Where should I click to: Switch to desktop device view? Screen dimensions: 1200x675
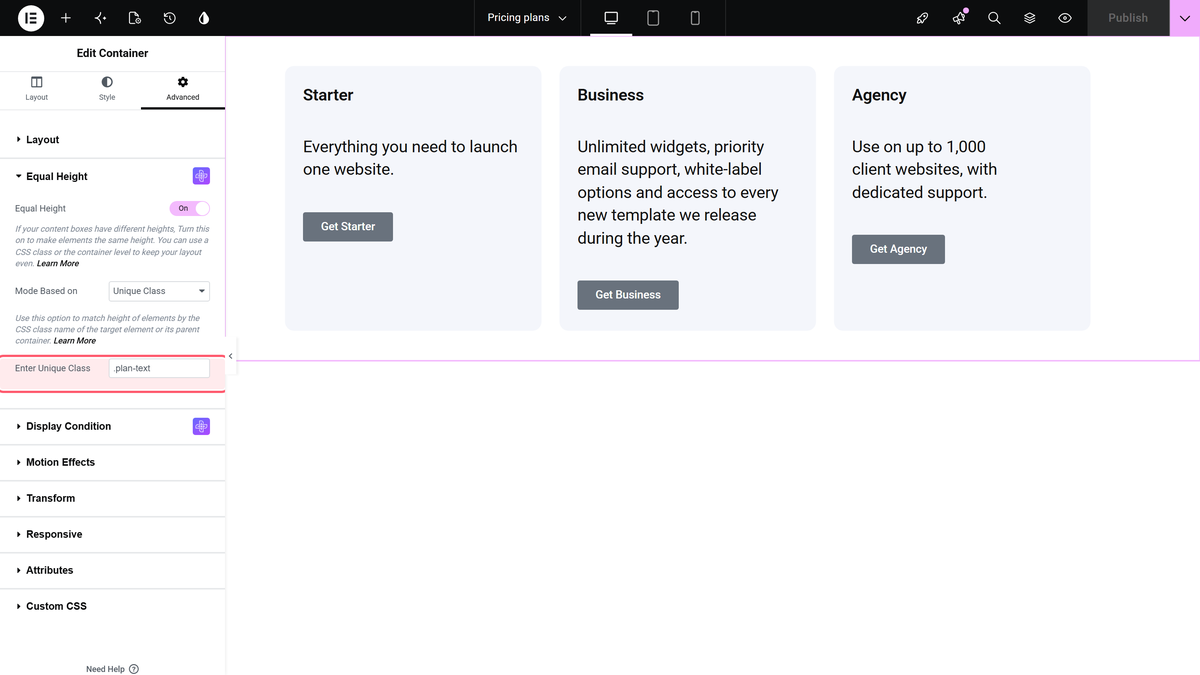611,18
